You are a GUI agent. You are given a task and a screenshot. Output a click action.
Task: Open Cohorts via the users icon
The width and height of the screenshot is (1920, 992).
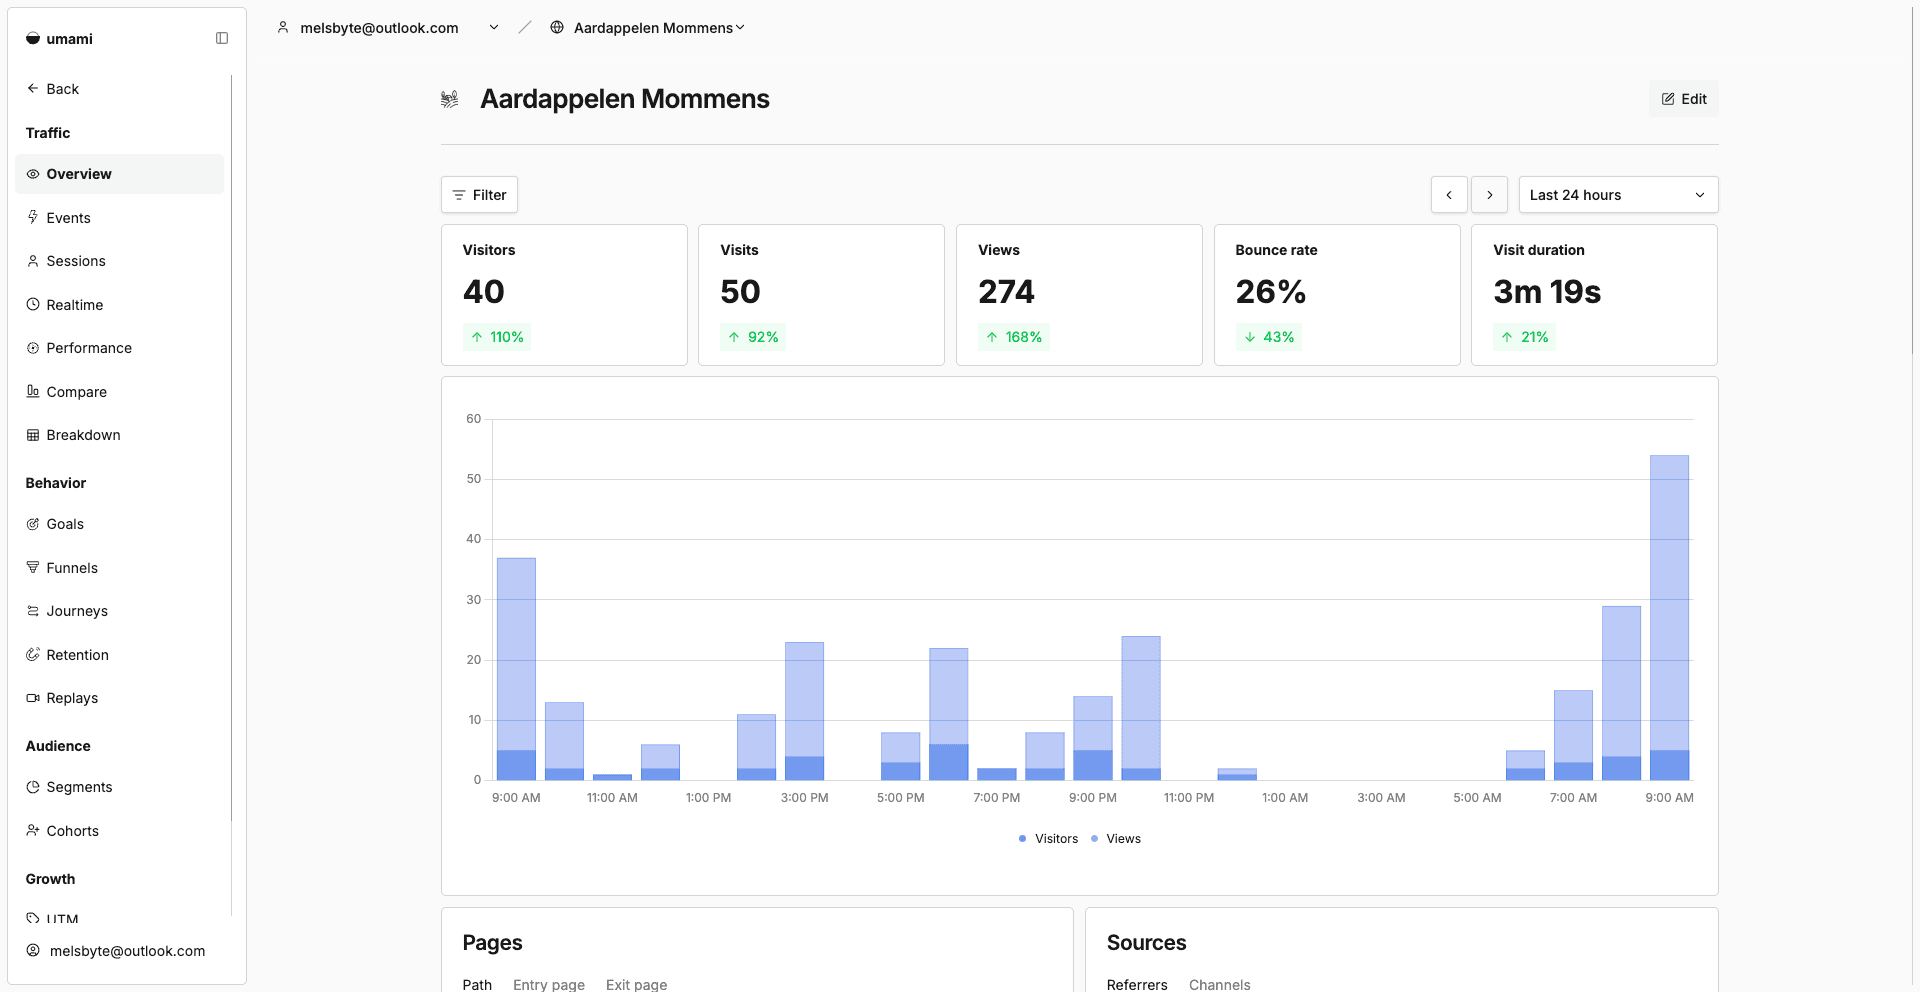(x=33, y=830)
